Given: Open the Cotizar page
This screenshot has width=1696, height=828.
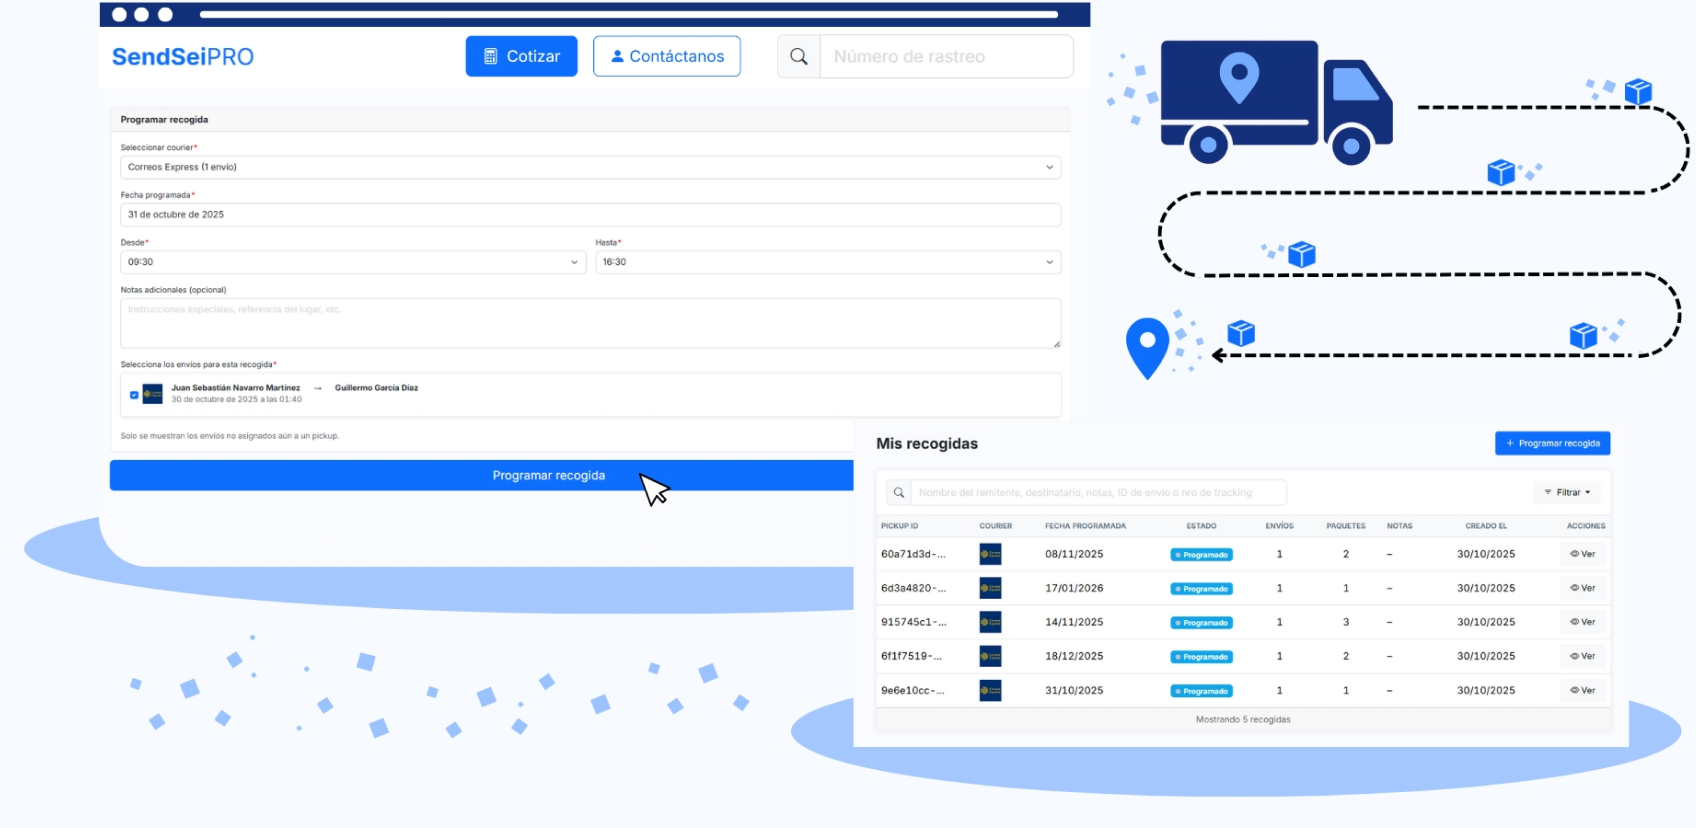Looking at the screenshot, I should tap(521, 57).
